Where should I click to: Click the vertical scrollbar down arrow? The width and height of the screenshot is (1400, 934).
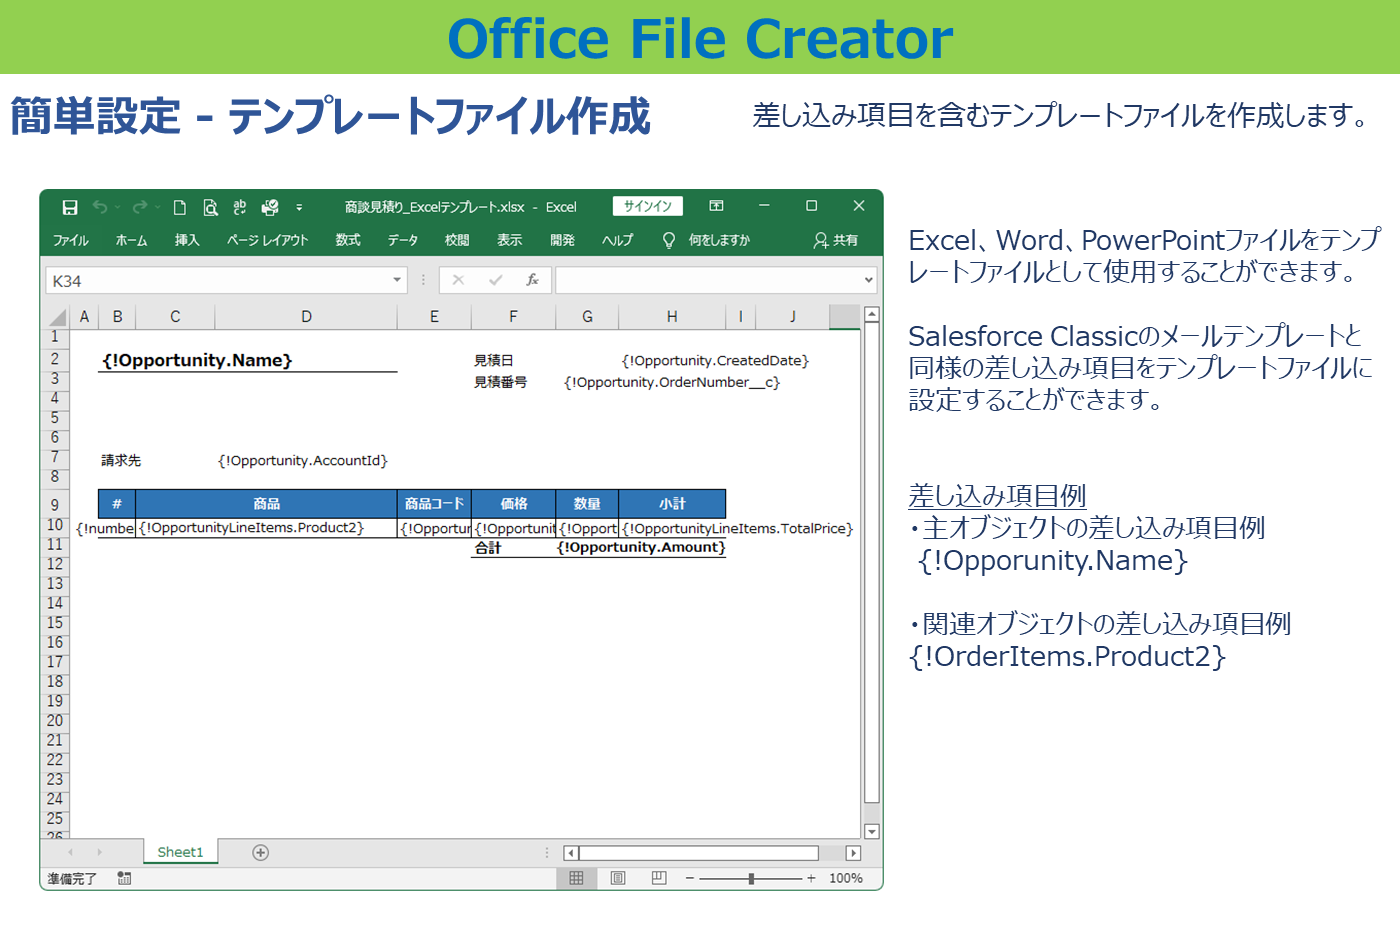(x=872, y=831)
